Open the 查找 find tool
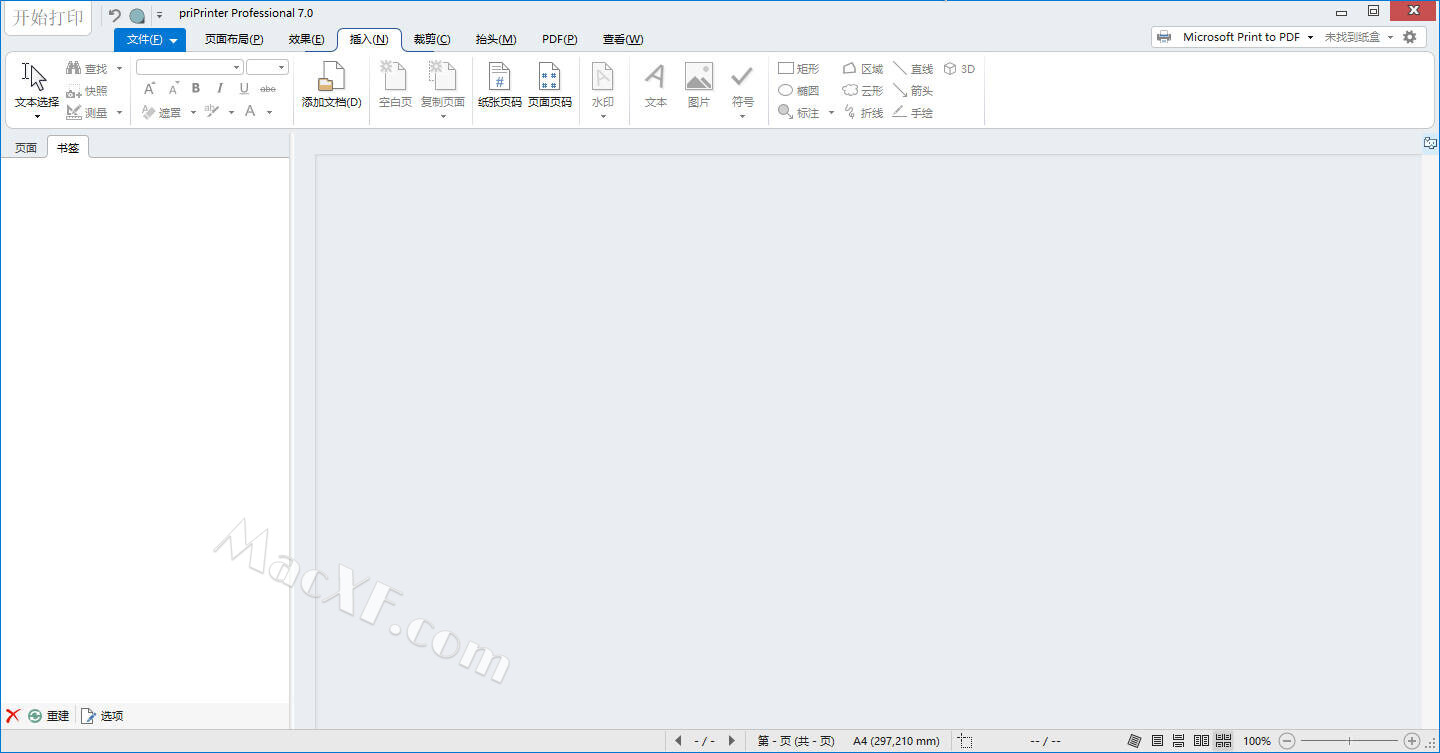 87,69
